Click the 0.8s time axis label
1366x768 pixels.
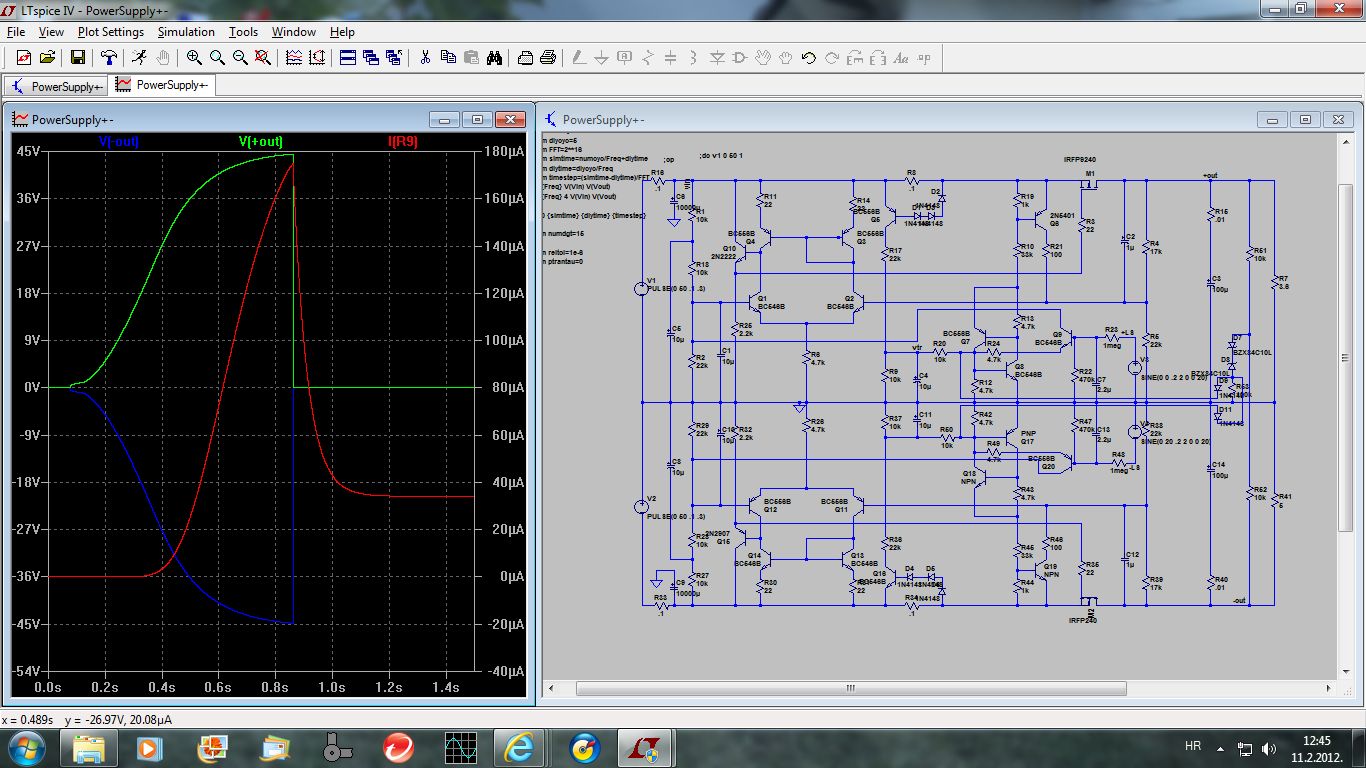275,688
